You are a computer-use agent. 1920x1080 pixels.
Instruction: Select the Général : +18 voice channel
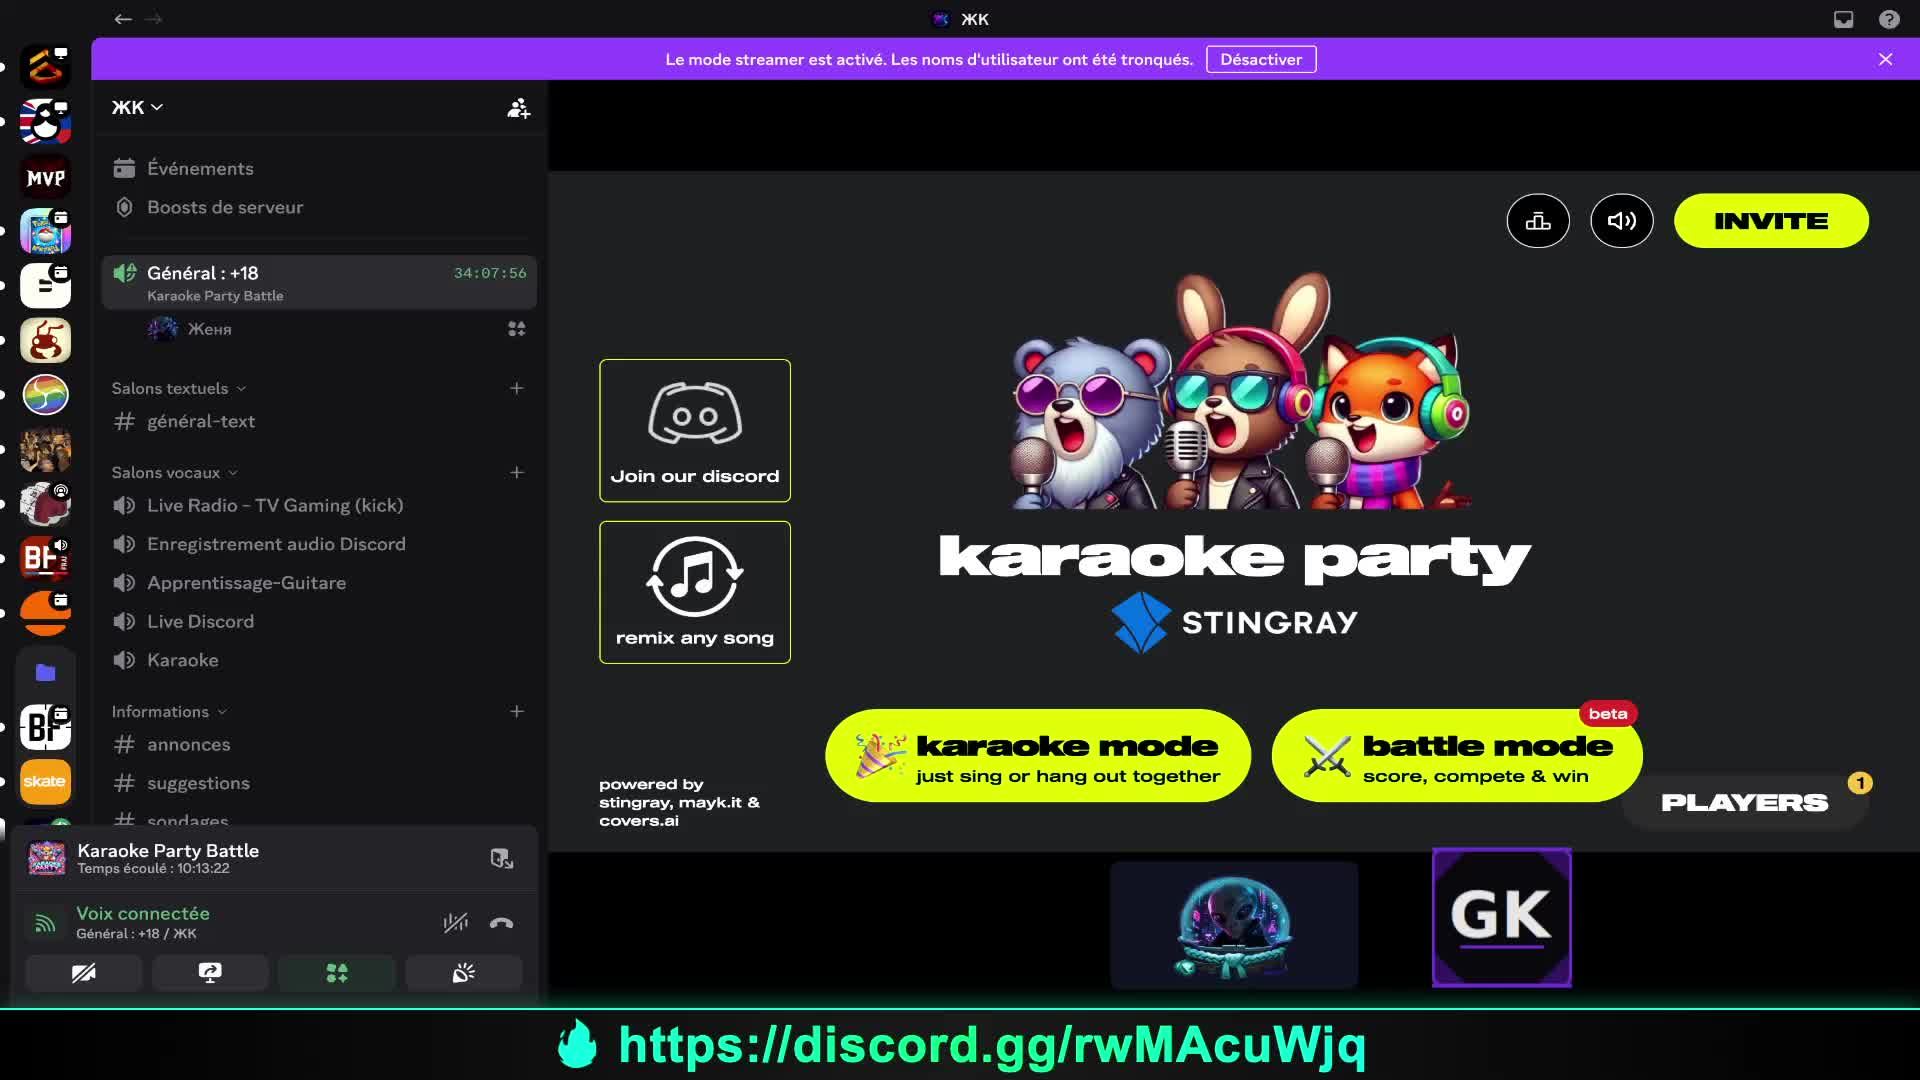pos(319,282)
